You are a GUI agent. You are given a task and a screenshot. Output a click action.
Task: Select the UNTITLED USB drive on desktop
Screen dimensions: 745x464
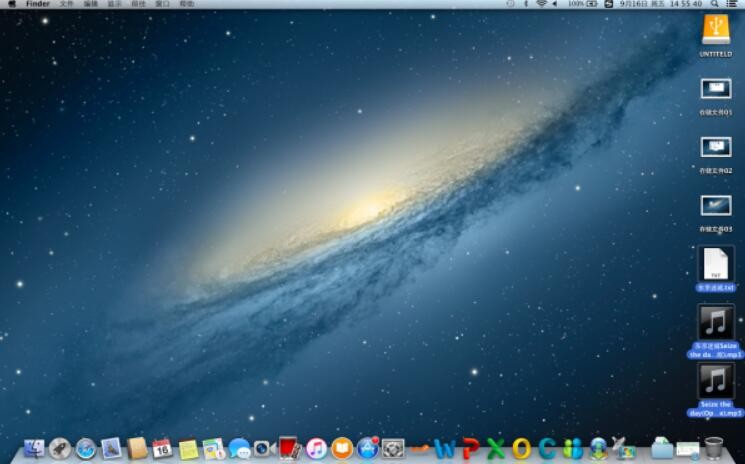pos(715,29)
